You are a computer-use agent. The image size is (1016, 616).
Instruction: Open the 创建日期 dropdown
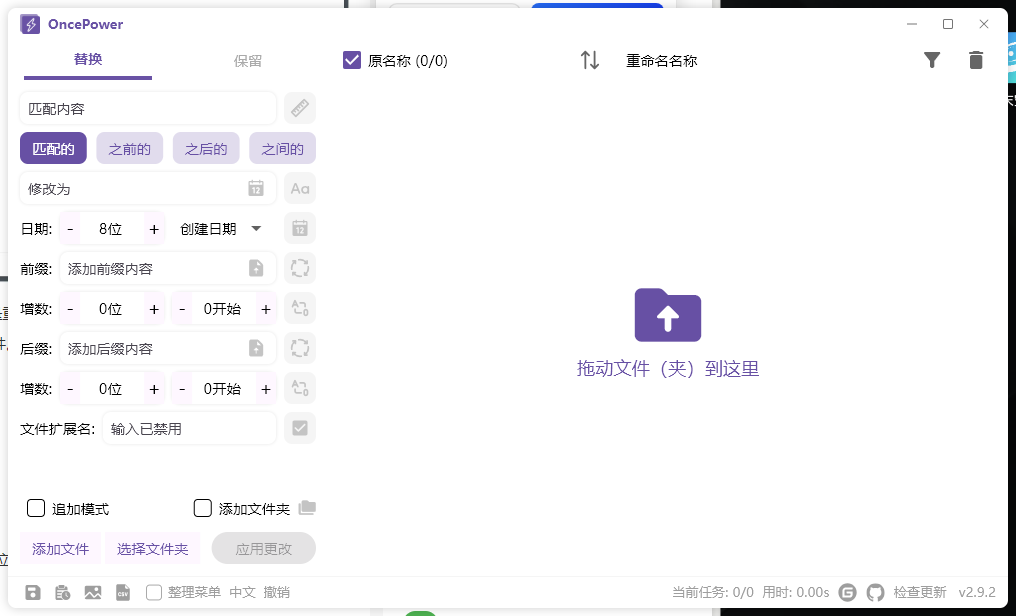coord(221,228)
